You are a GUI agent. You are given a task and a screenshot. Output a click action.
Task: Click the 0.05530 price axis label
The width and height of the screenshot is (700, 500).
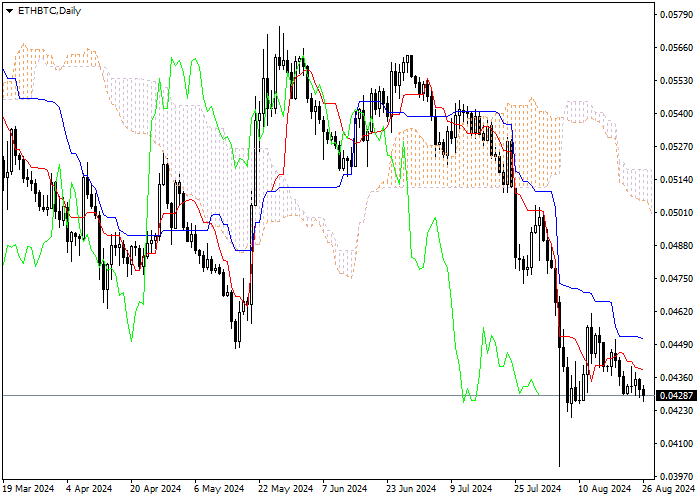(x=676, y=81)
